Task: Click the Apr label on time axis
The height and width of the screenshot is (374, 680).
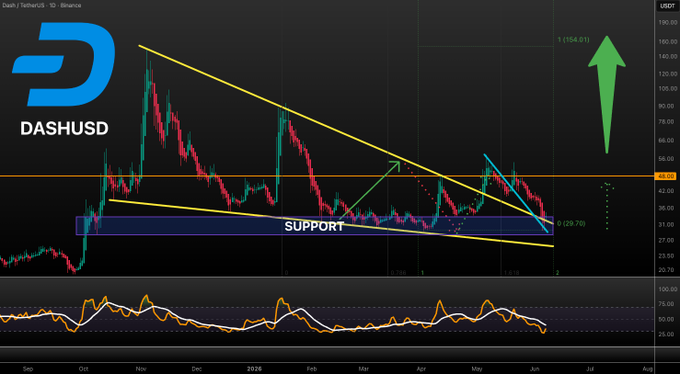Action: [x=422, y=369]
